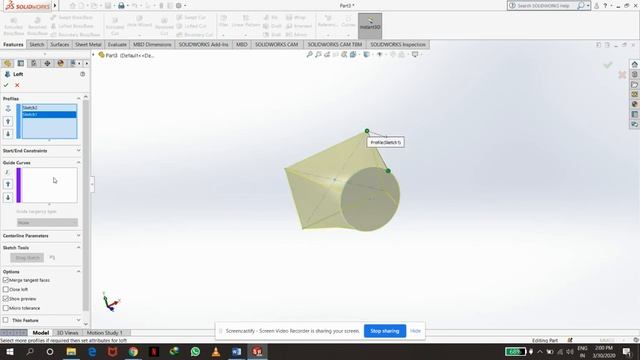This screenshot has height=360, width=640.
Task: Open the SOLIDWORKS CAM ribbon tab
Action: click(x=277, y=44)
